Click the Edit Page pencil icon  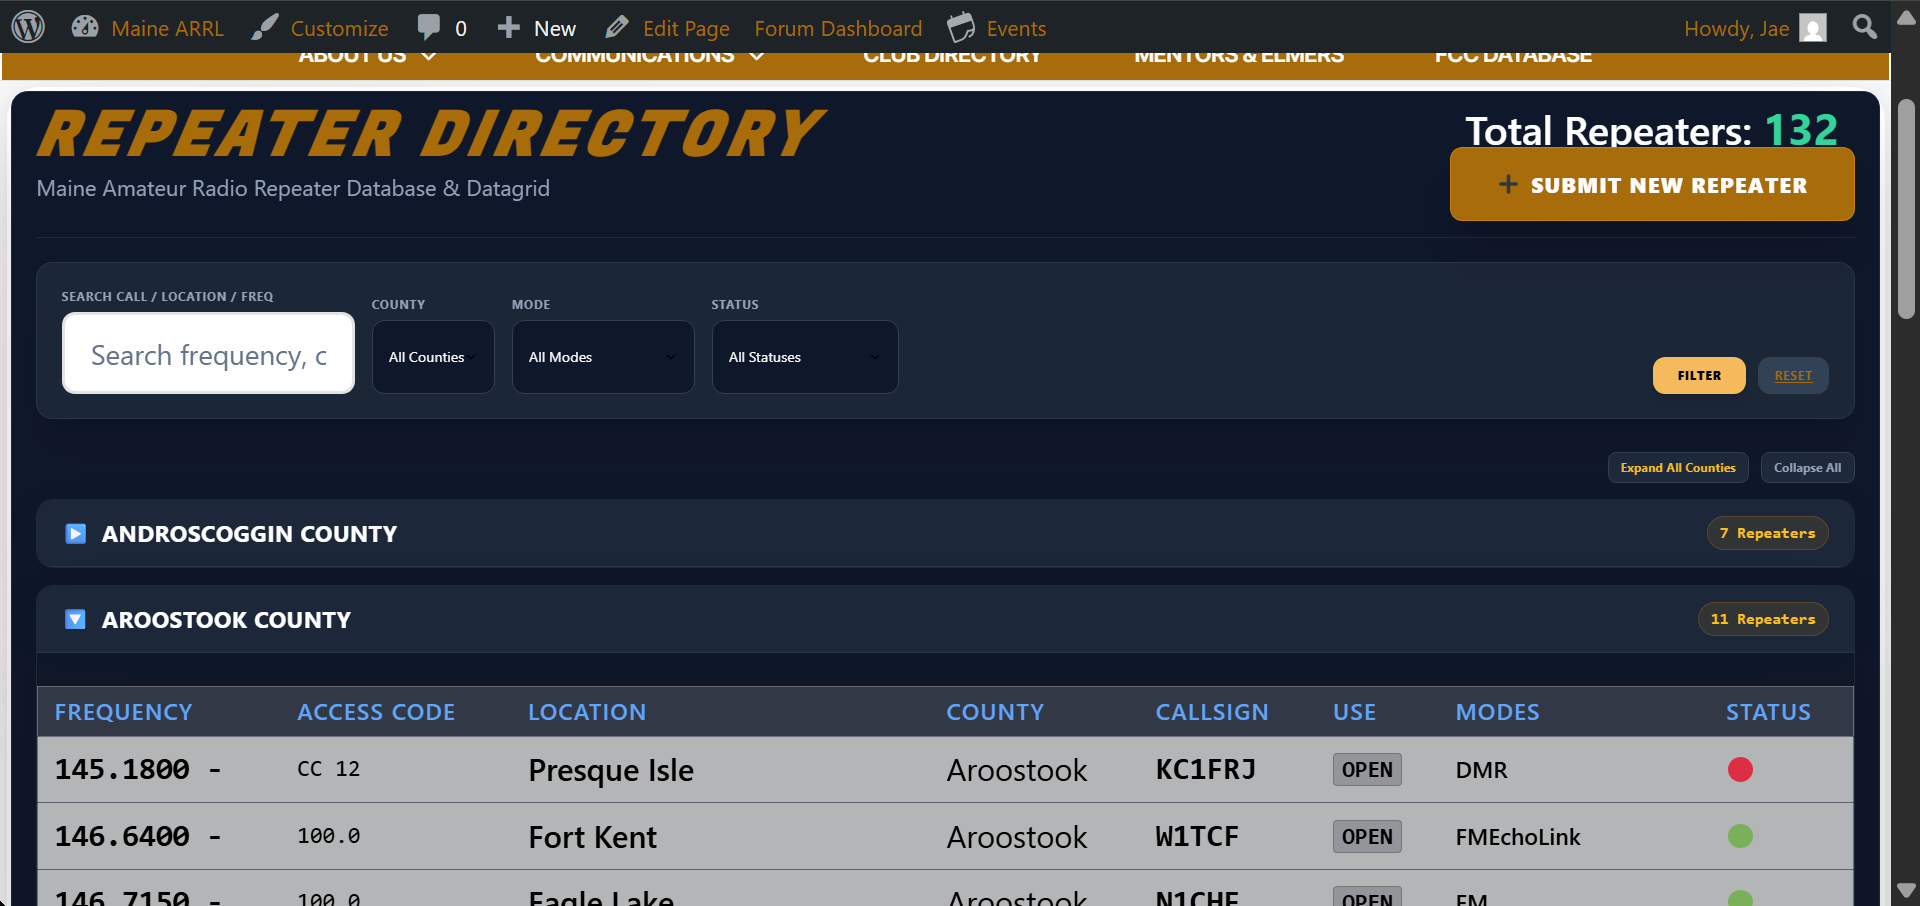[x=617, y=27]
